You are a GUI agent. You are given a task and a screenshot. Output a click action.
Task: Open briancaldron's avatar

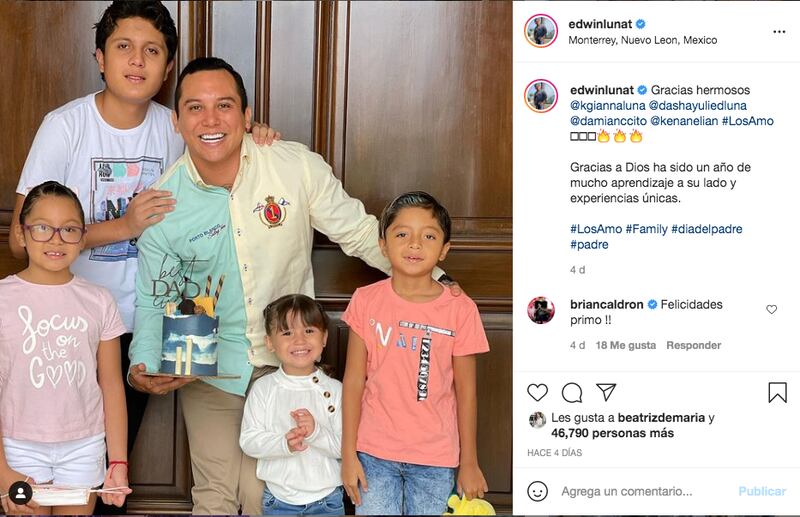click(x=541, y=310)
